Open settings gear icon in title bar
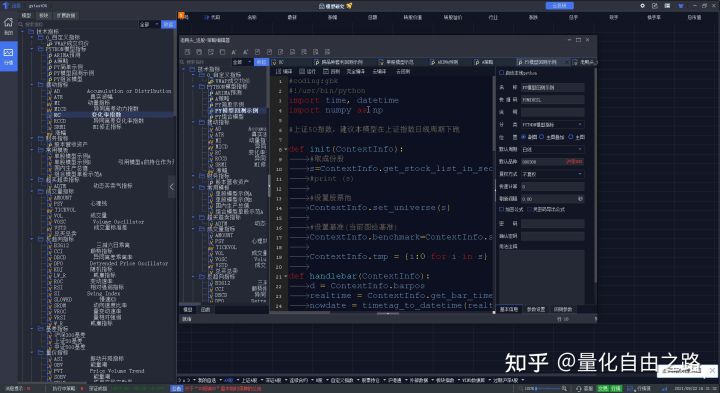 (642, 6)
